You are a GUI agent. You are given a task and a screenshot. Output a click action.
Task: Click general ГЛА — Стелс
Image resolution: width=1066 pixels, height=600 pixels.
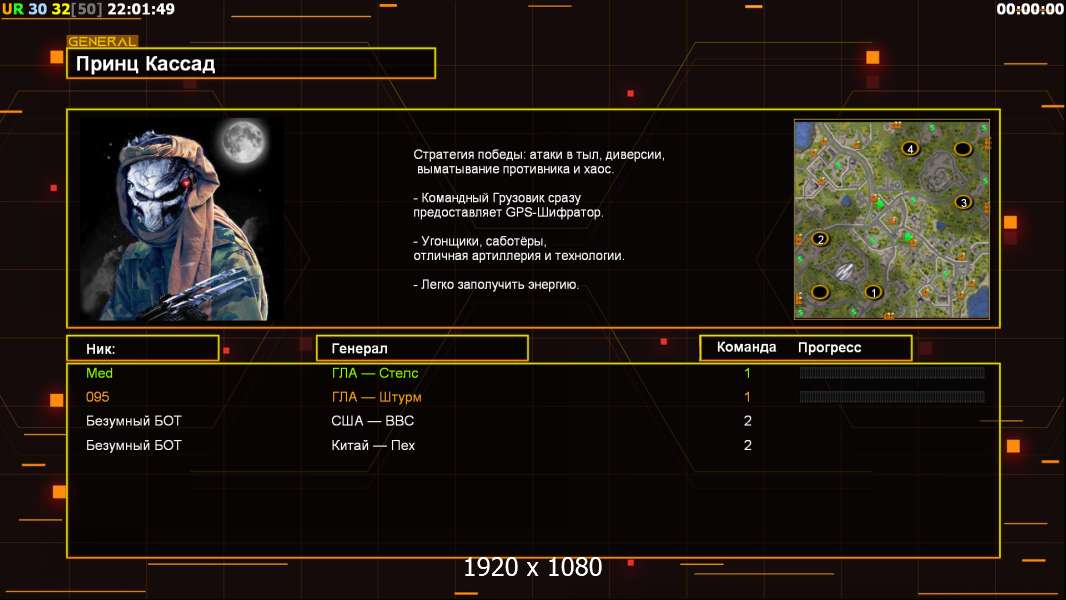(375, 373)
